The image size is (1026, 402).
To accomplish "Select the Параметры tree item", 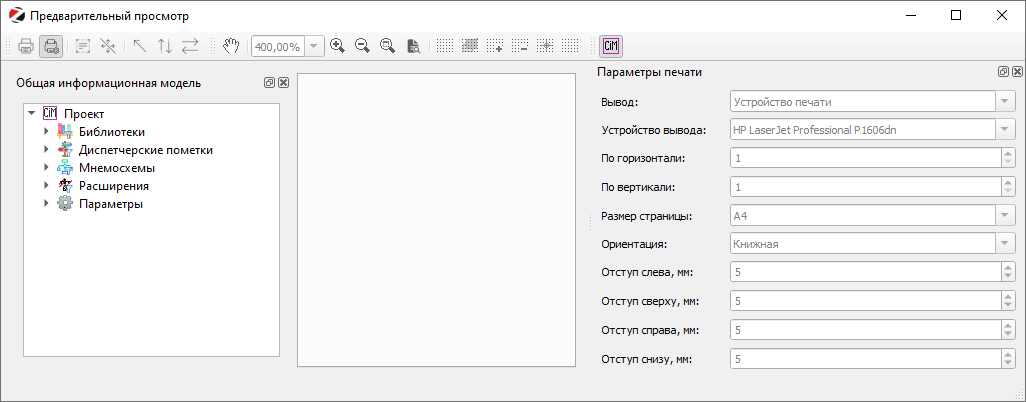I will coord(110,204).
